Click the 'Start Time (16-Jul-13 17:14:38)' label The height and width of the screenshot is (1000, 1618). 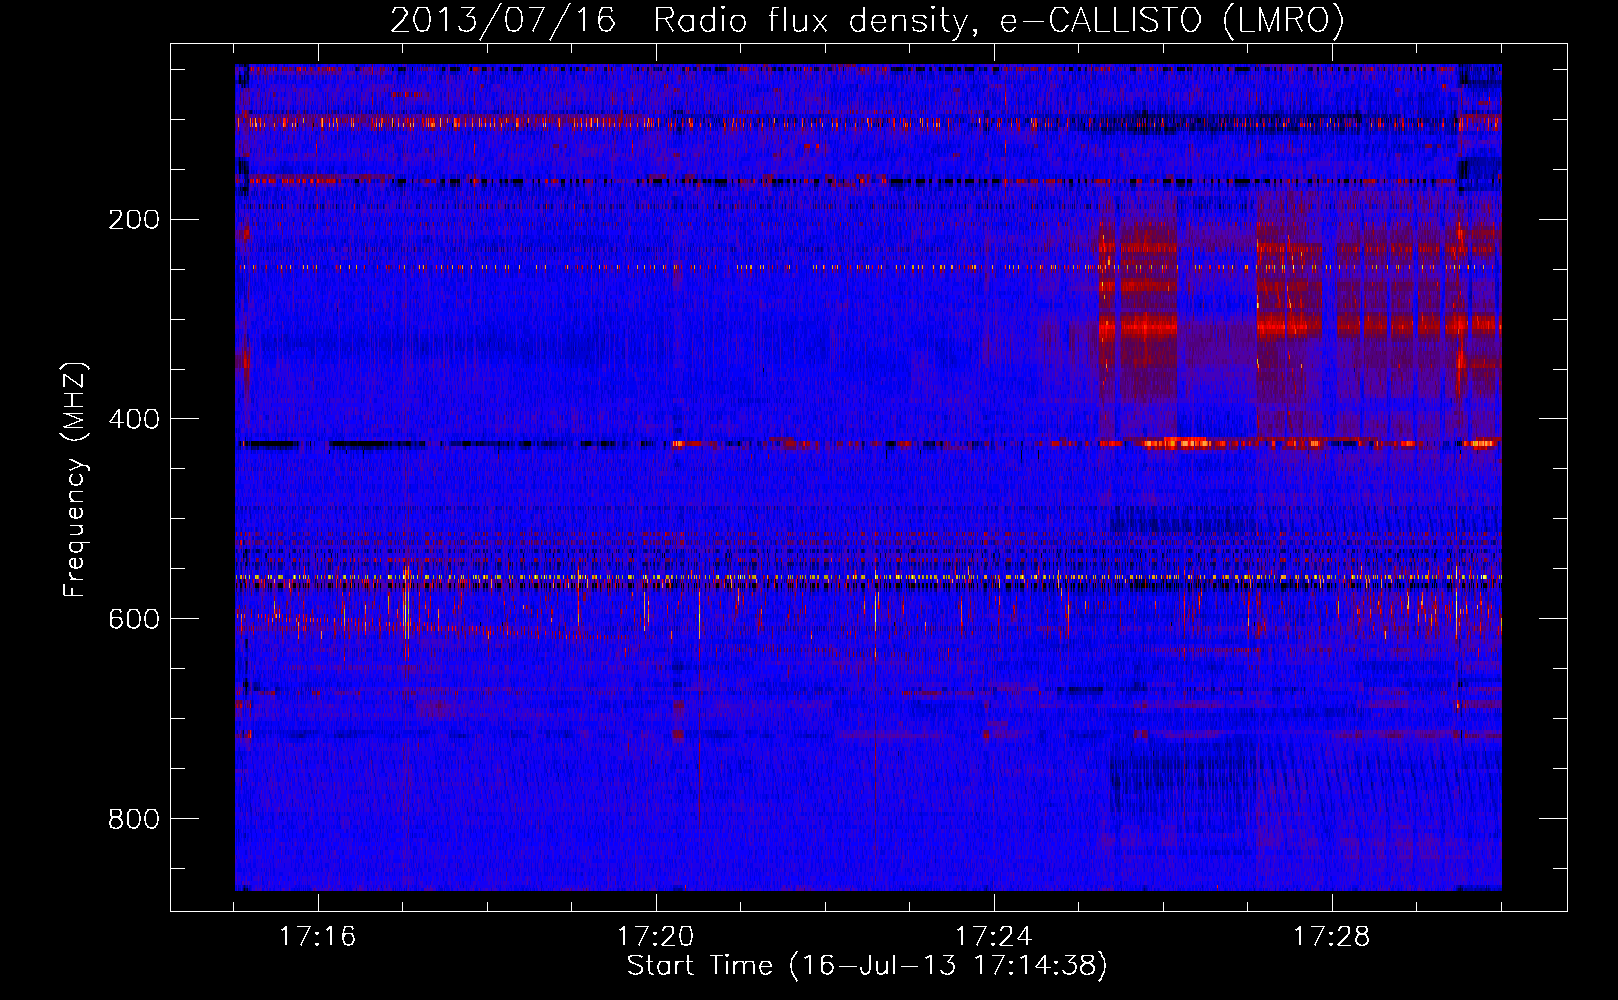tap(867, 966)
